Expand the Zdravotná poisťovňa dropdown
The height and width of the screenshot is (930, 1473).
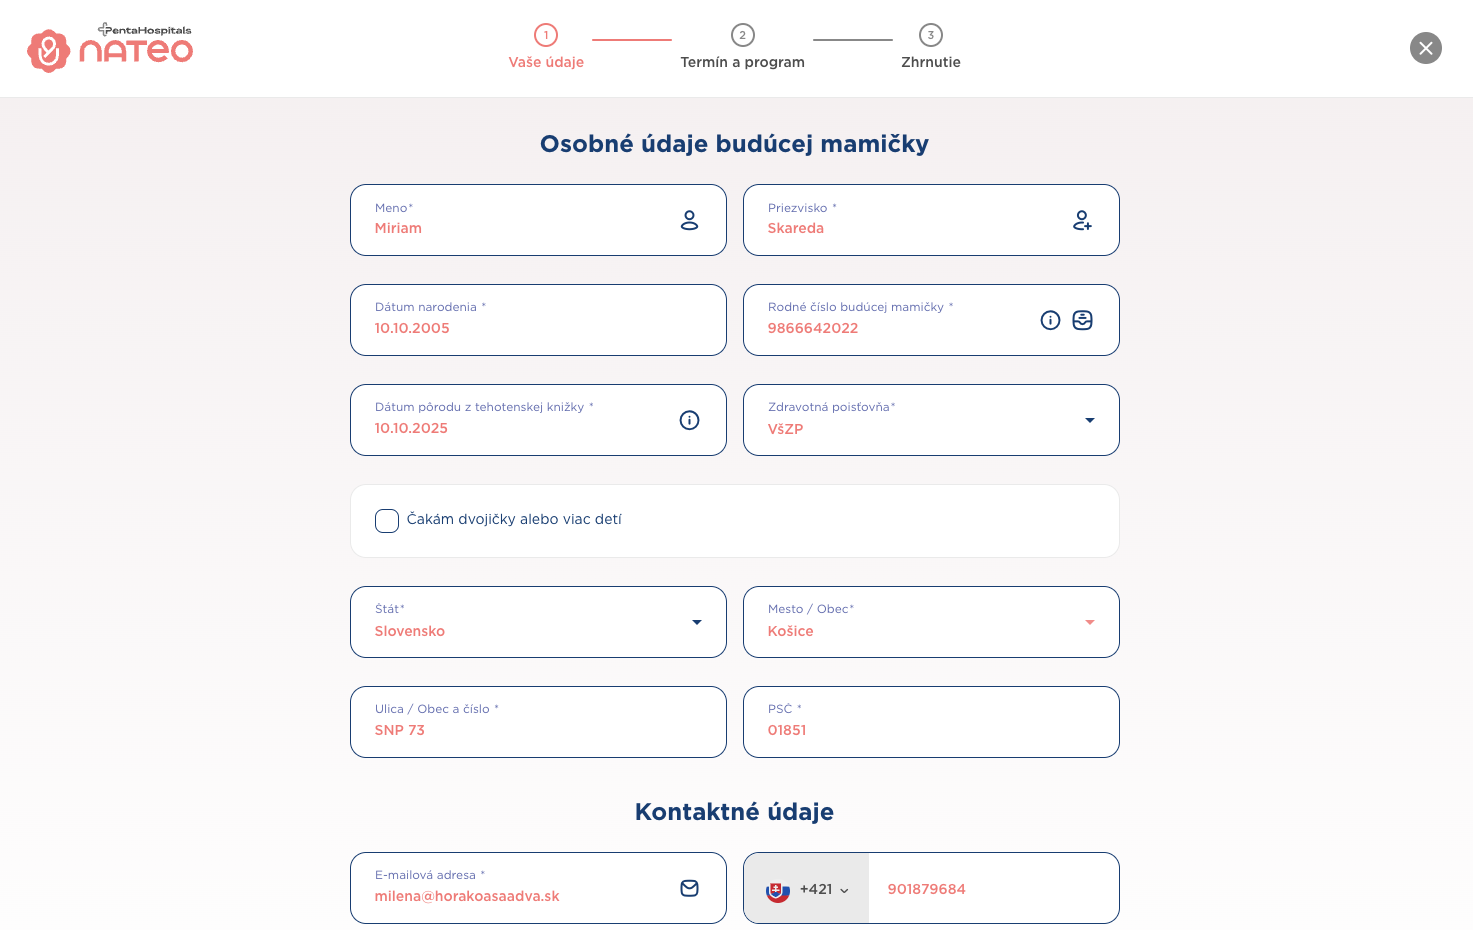(1090, 420)
